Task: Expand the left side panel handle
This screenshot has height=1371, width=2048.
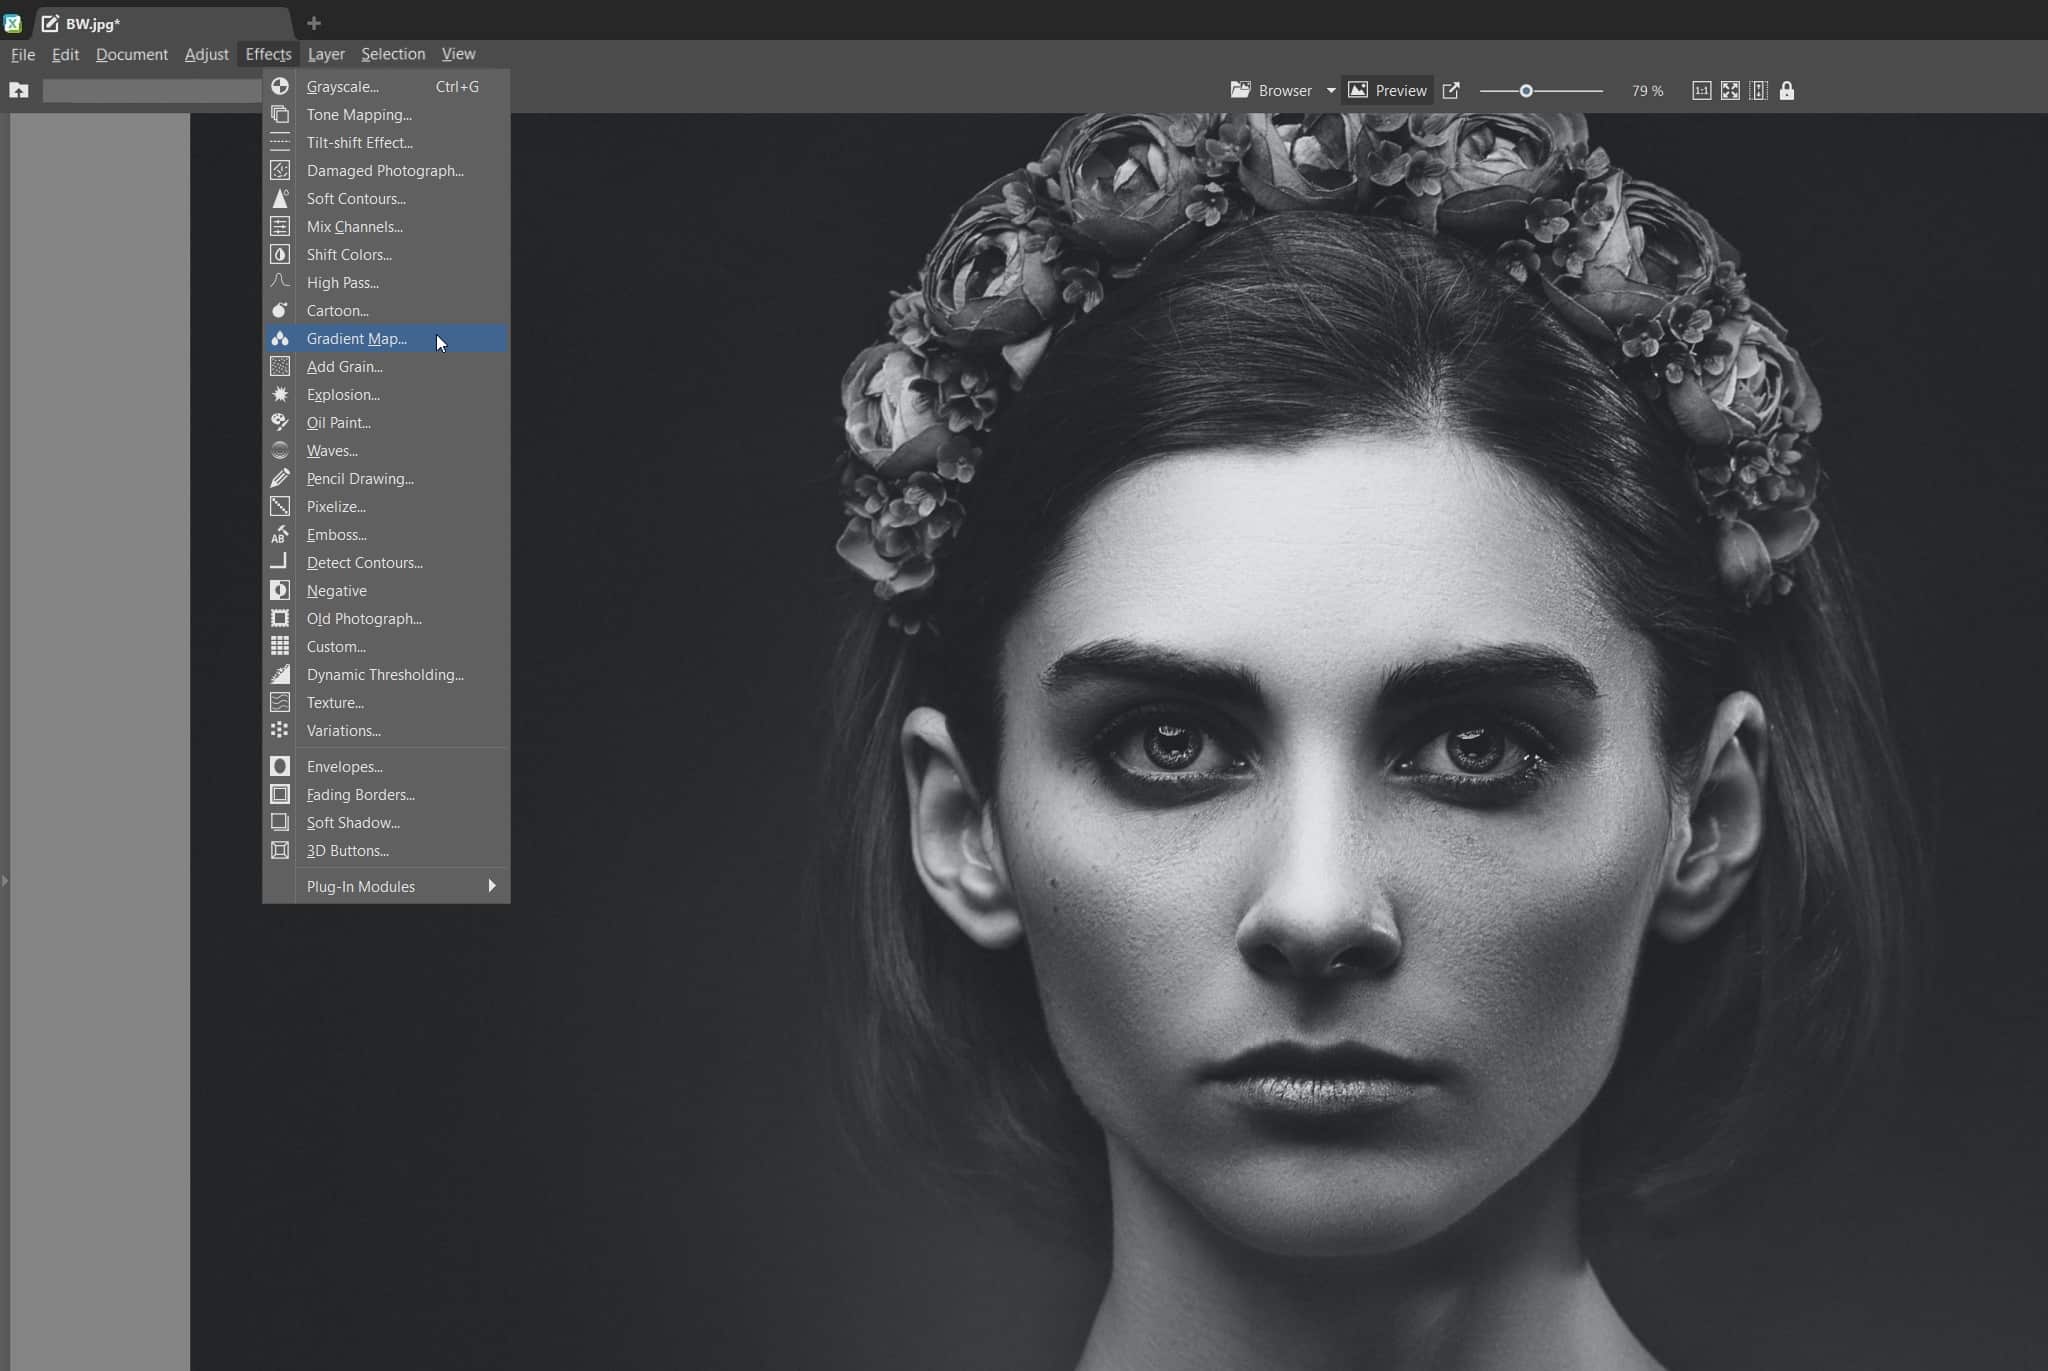Action: coord(5,881)
